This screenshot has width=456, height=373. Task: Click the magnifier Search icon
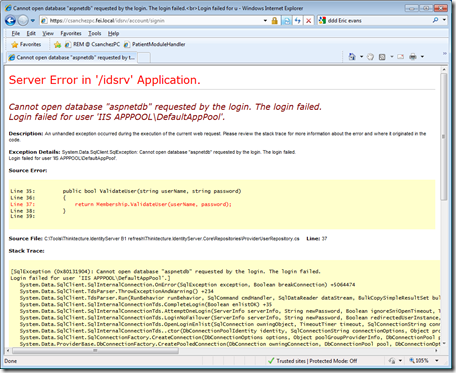[435, 20]
